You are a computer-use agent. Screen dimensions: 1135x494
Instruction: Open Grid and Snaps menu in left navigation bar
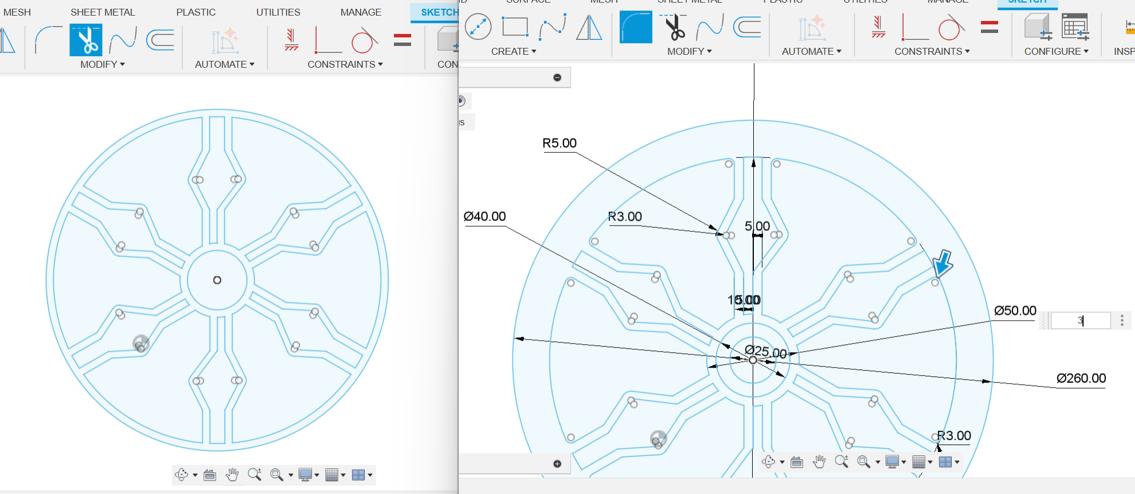pos(336,475)
